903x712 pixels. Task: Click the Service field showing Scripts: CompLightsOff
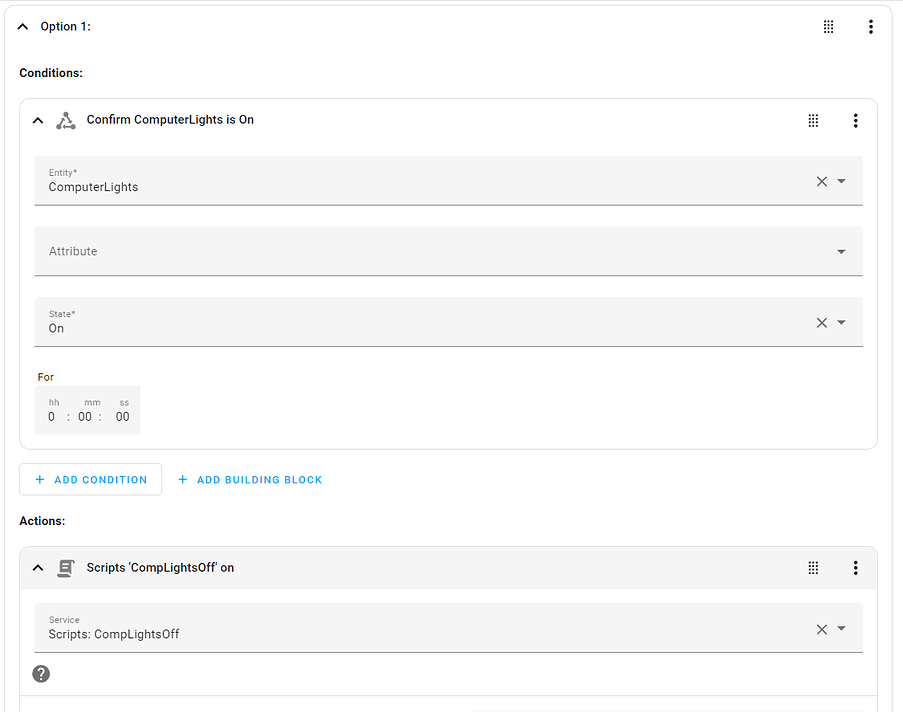pos(449,628)
